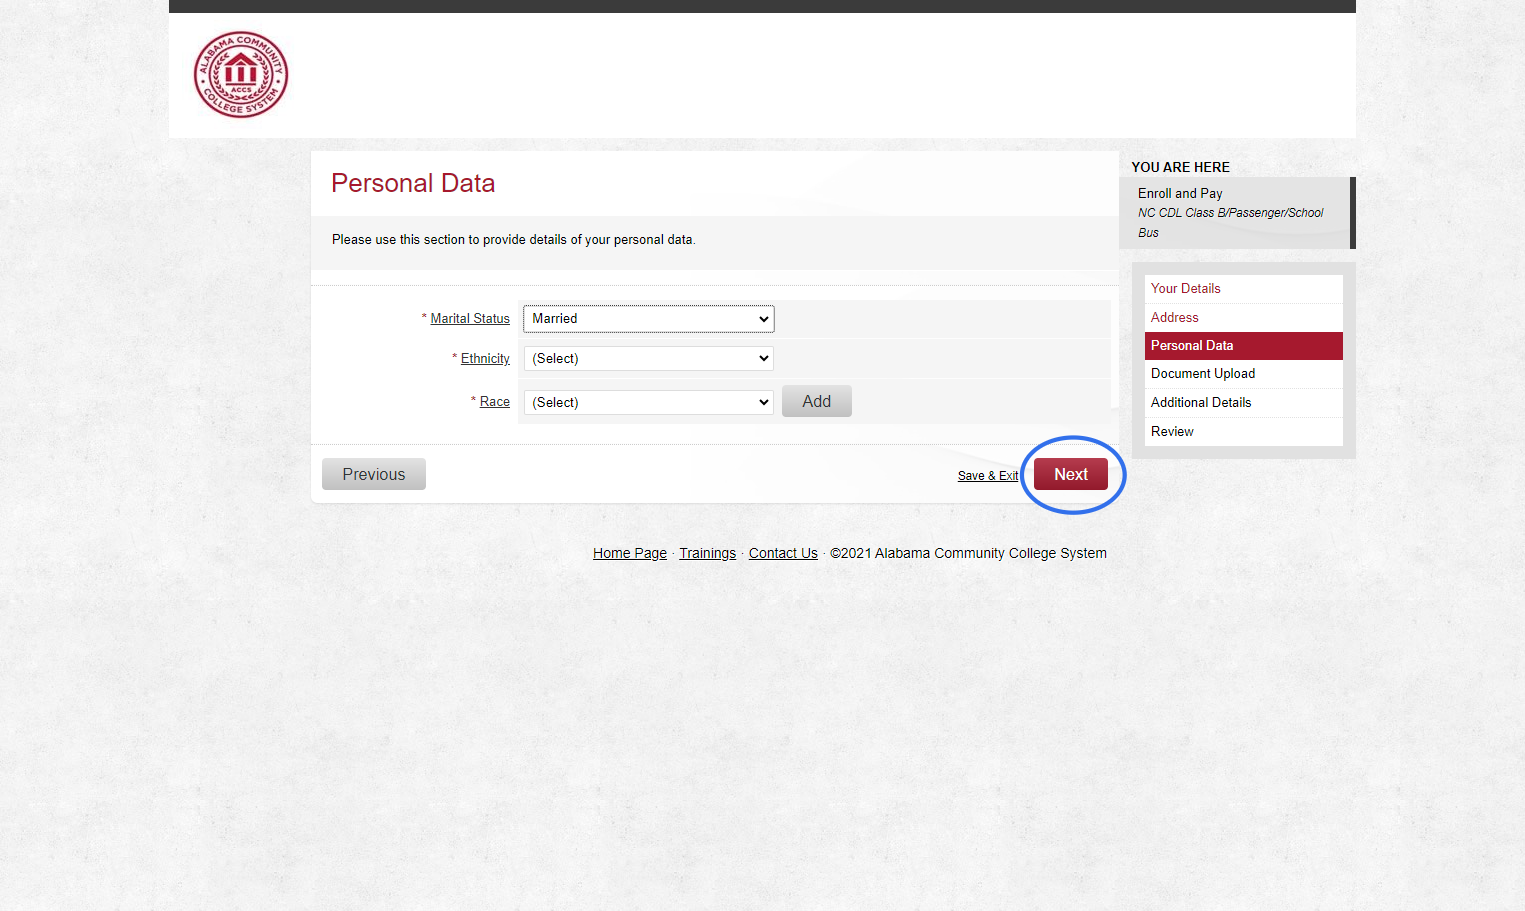
Task: Select Personal Data step in sidebar
Action: [x=1244, y=346]
